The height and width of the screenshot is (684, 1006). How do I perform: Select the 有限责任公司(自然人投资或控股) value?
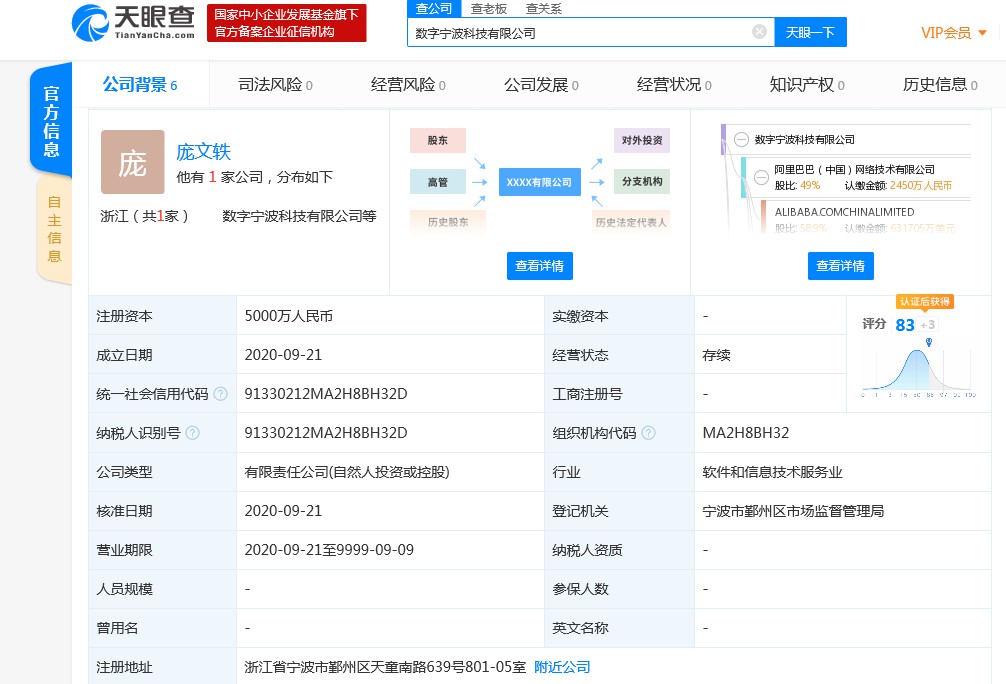[x=347, y=472]
